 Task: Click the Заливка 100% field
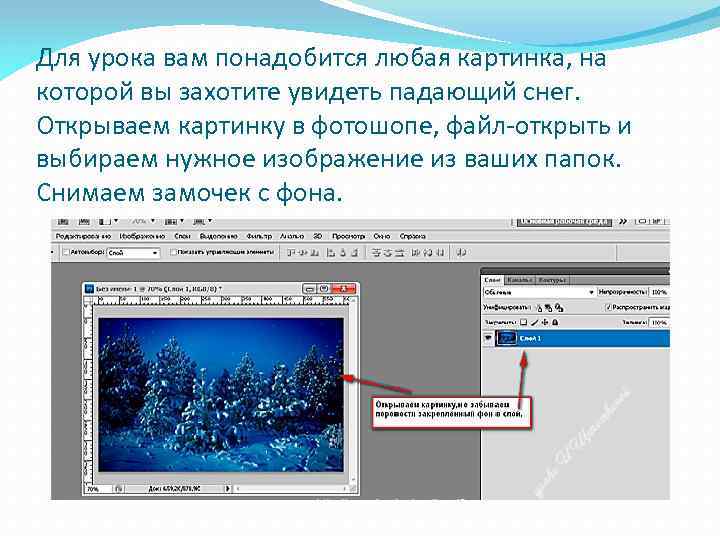click(x=659, y=323)
